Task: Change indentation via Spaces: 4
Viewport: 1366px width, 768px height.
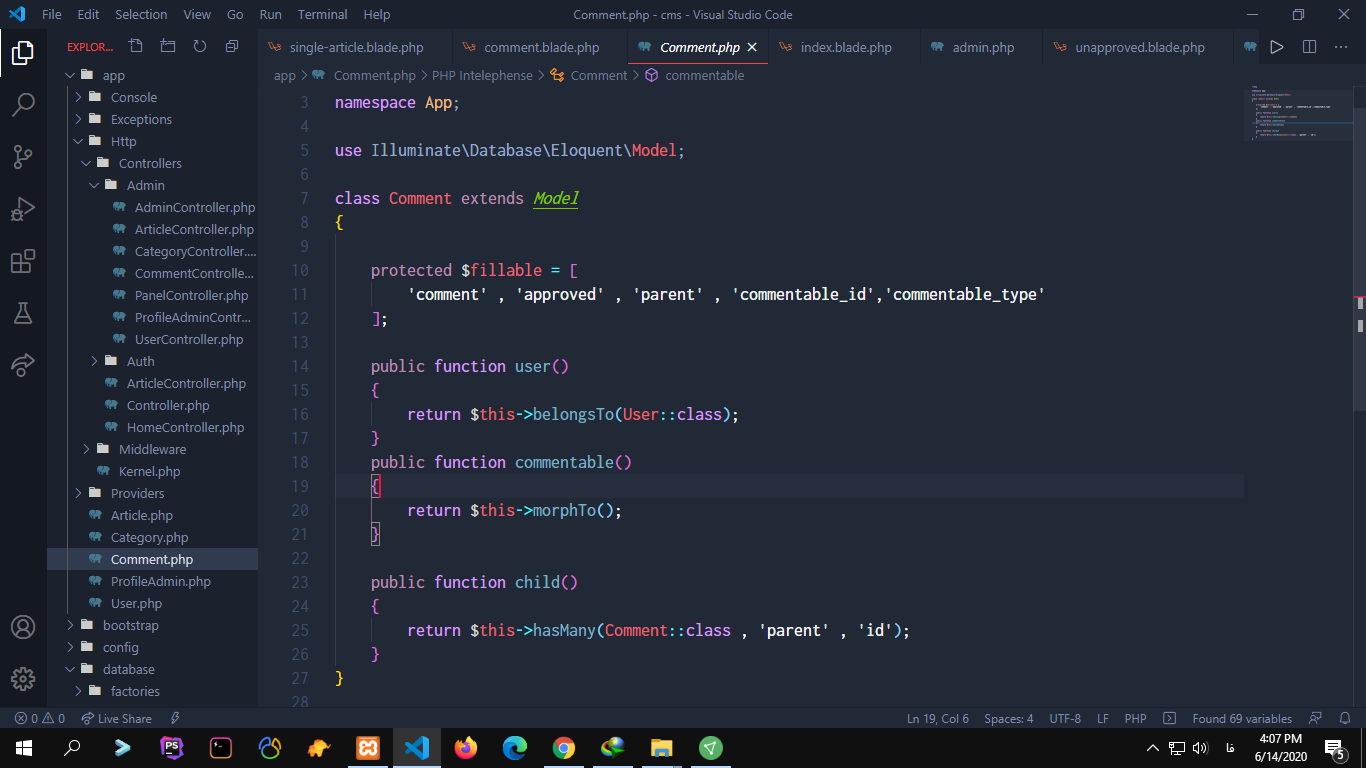Action: (1009, 718)
